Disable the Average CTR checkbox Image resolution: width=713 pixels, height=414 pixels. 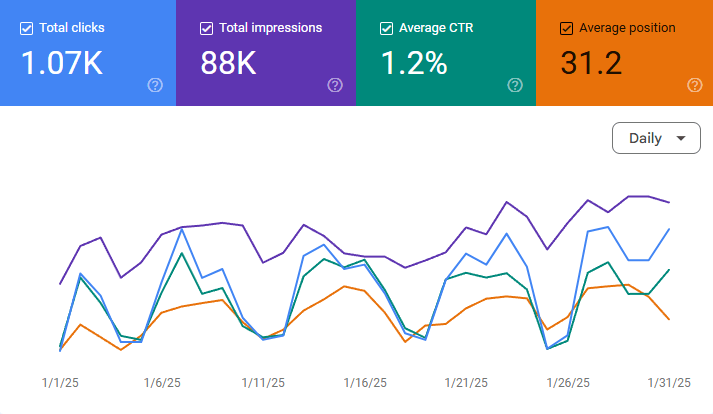386,28
